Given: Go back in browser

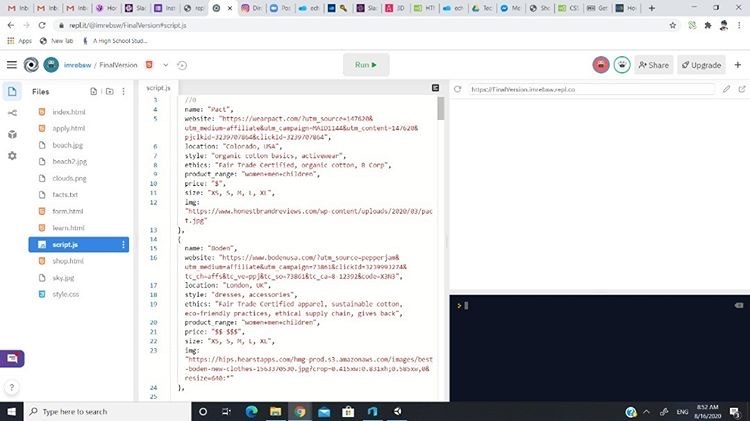Looking at the screenshot, I should coord(11,25).
